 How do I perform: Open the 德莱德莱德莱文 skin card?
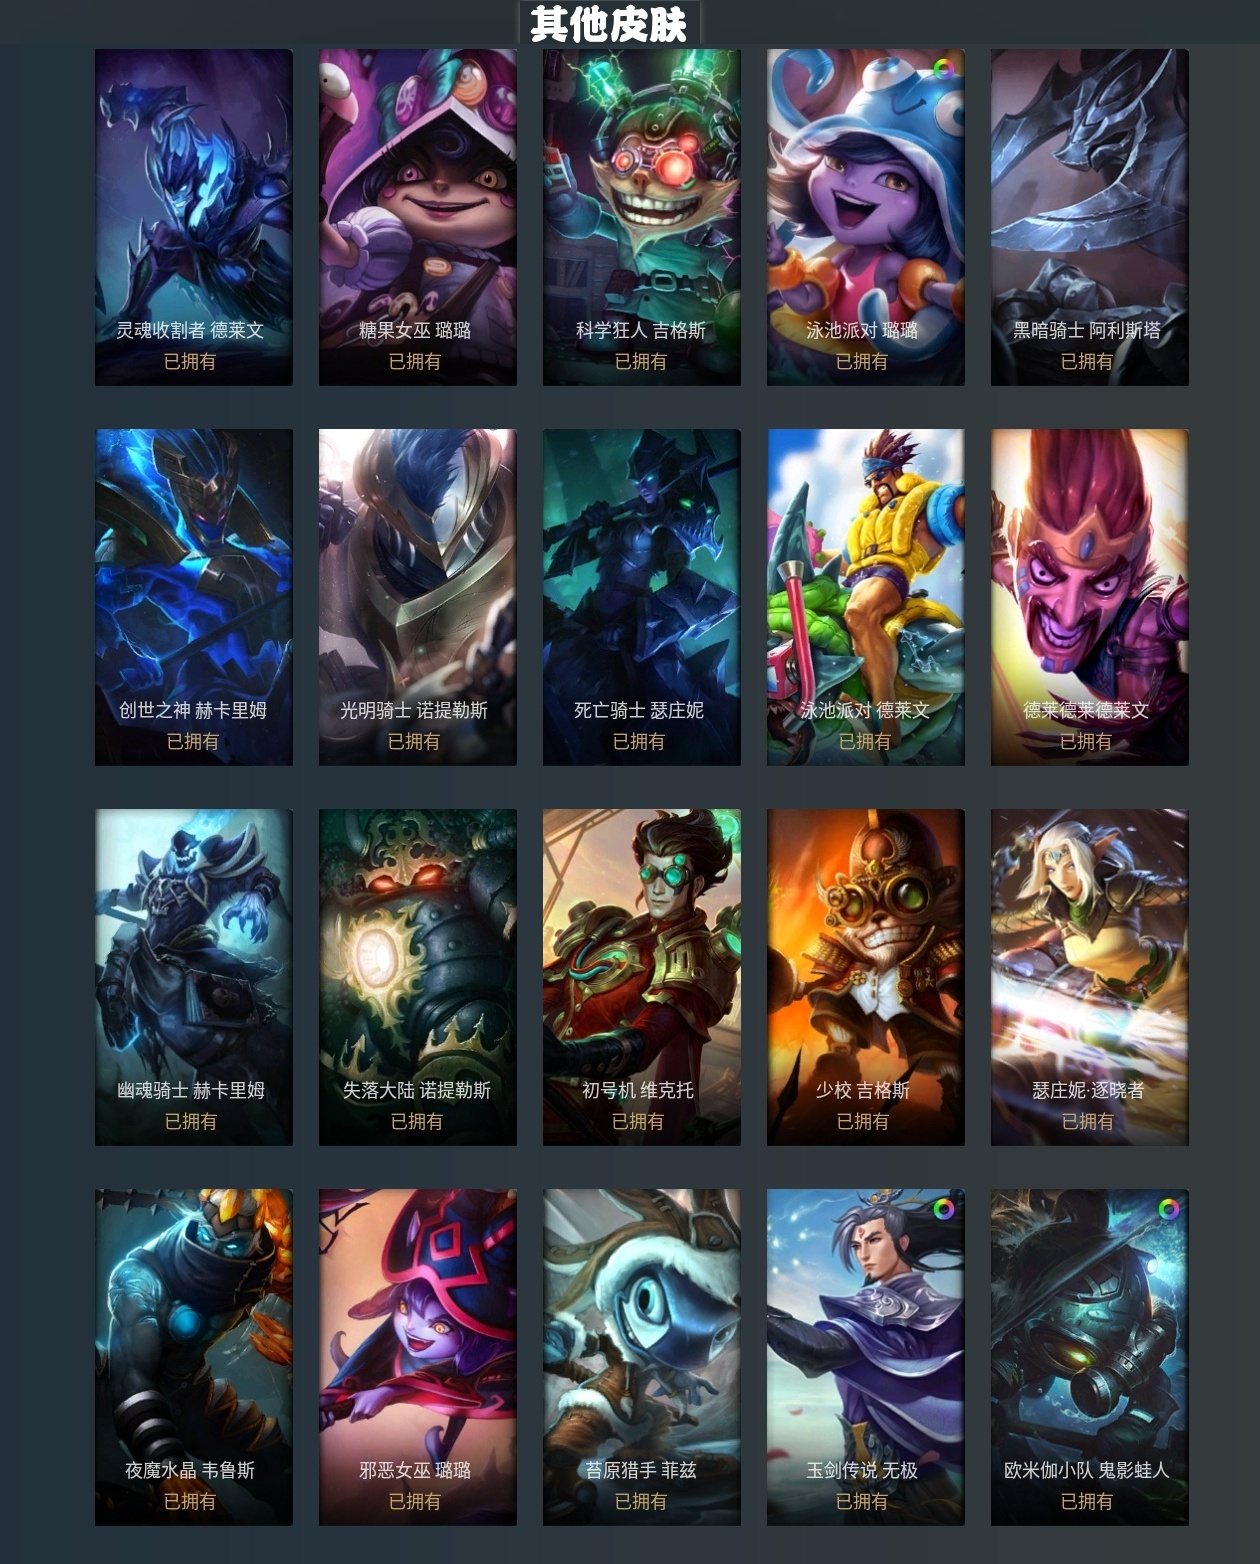tap(1090, 597)
